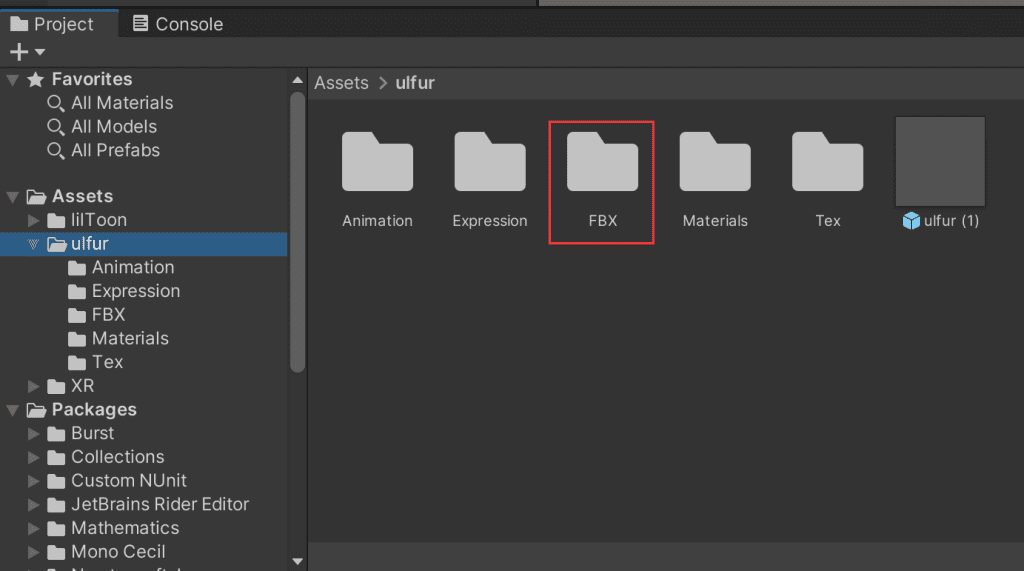Open the plus create asset dropdown
The image size is (1024, 571).
[27, 52]
